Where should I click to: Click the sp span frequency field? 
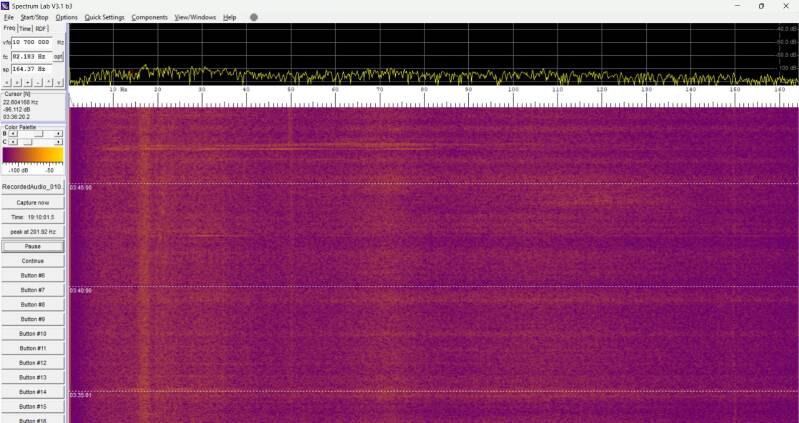pyautogui.click(x=32, y=69)
